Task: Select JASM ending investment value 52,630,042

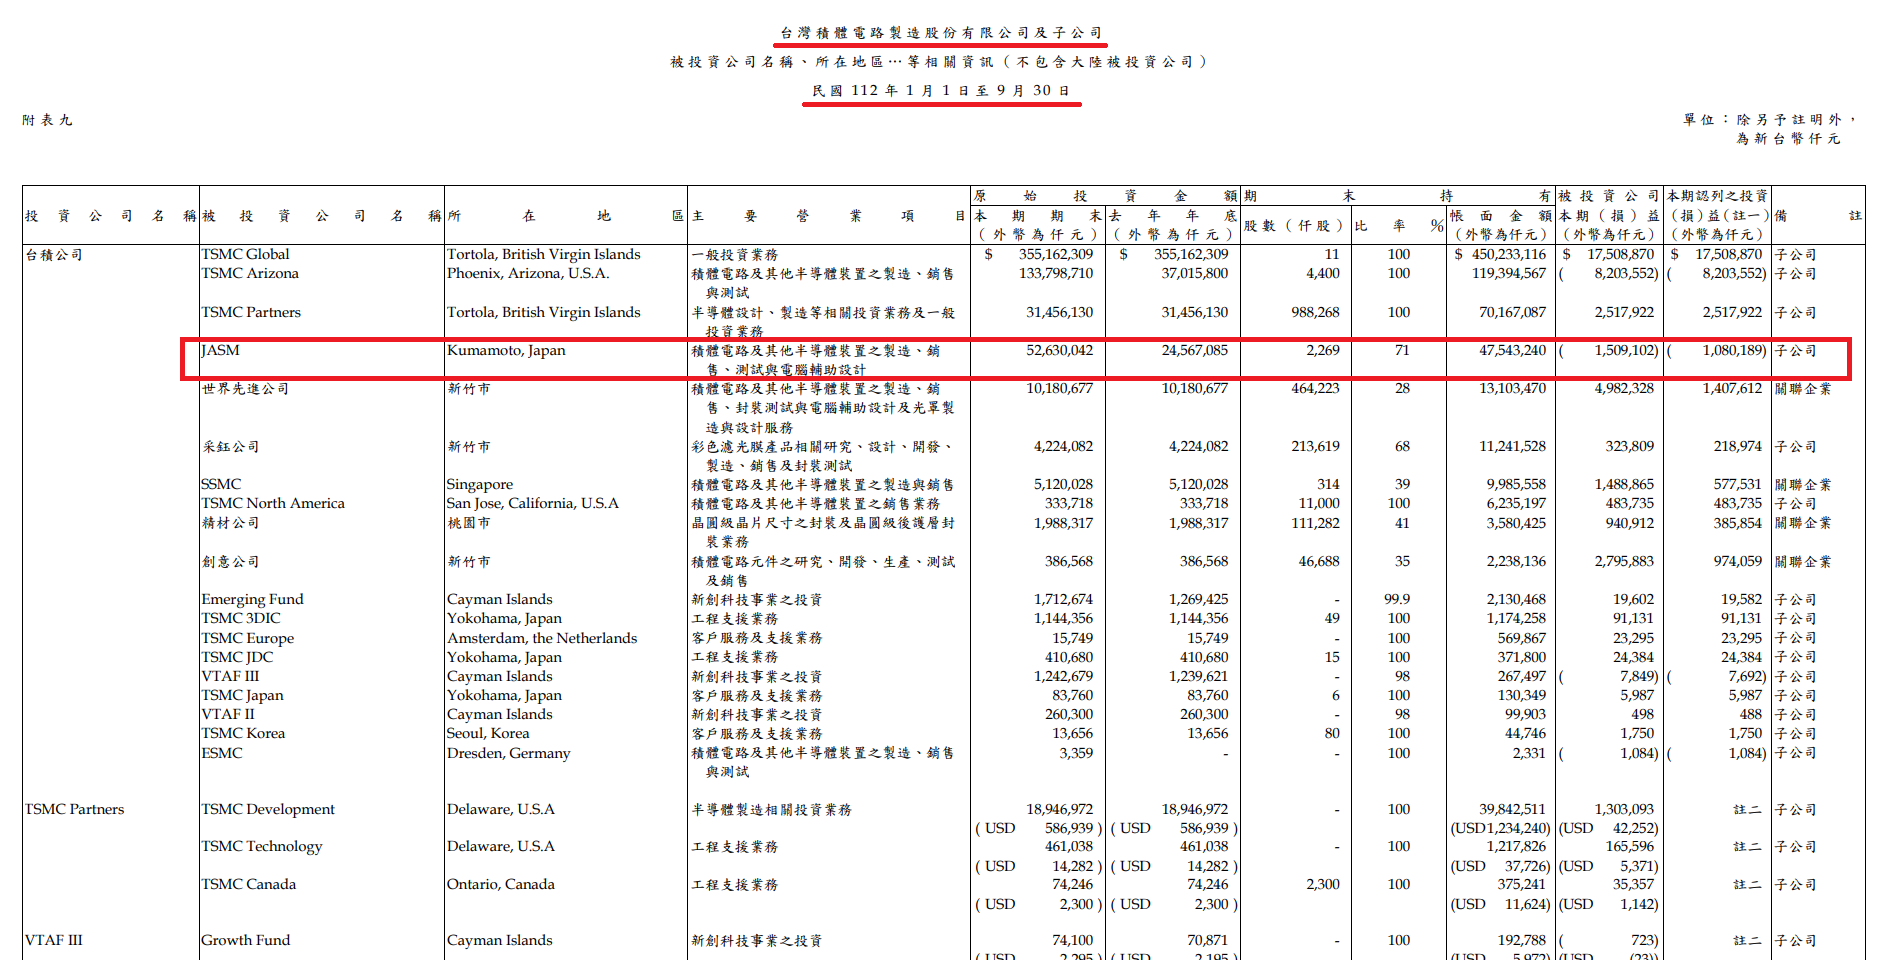Action: [x=1059, y=350]
